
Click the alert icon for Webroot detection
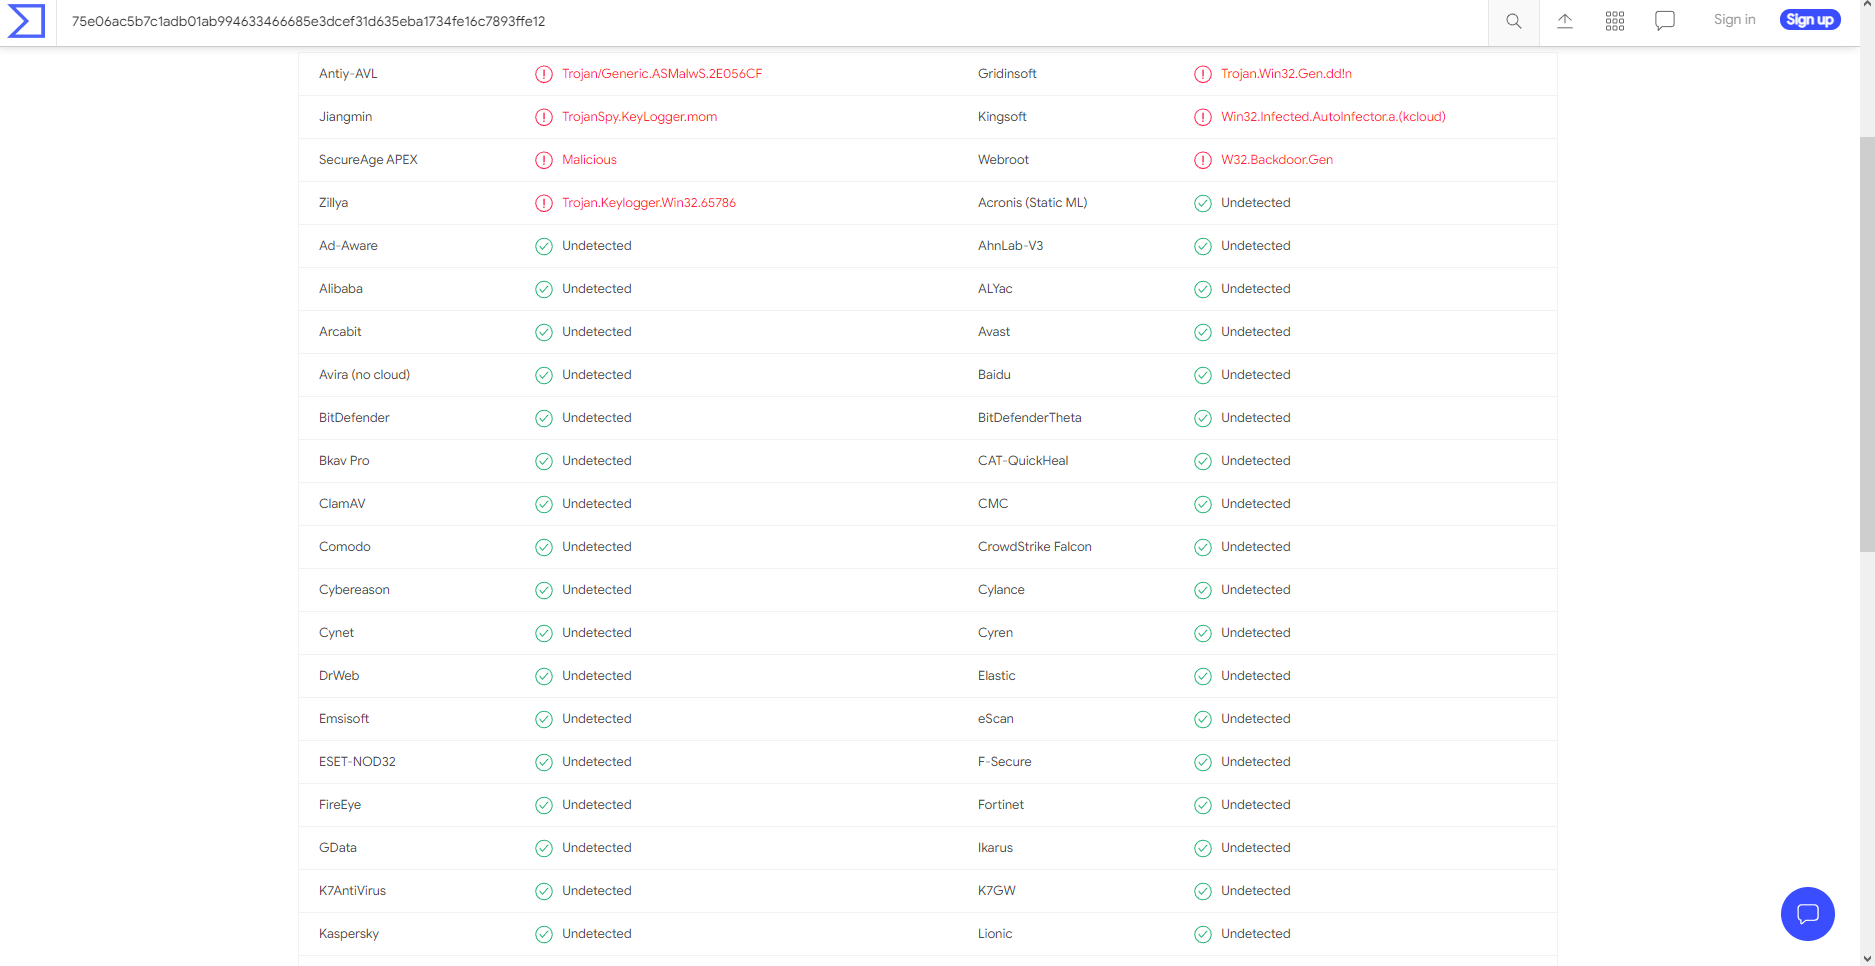pyautogui.click(x=1203, y=160)
